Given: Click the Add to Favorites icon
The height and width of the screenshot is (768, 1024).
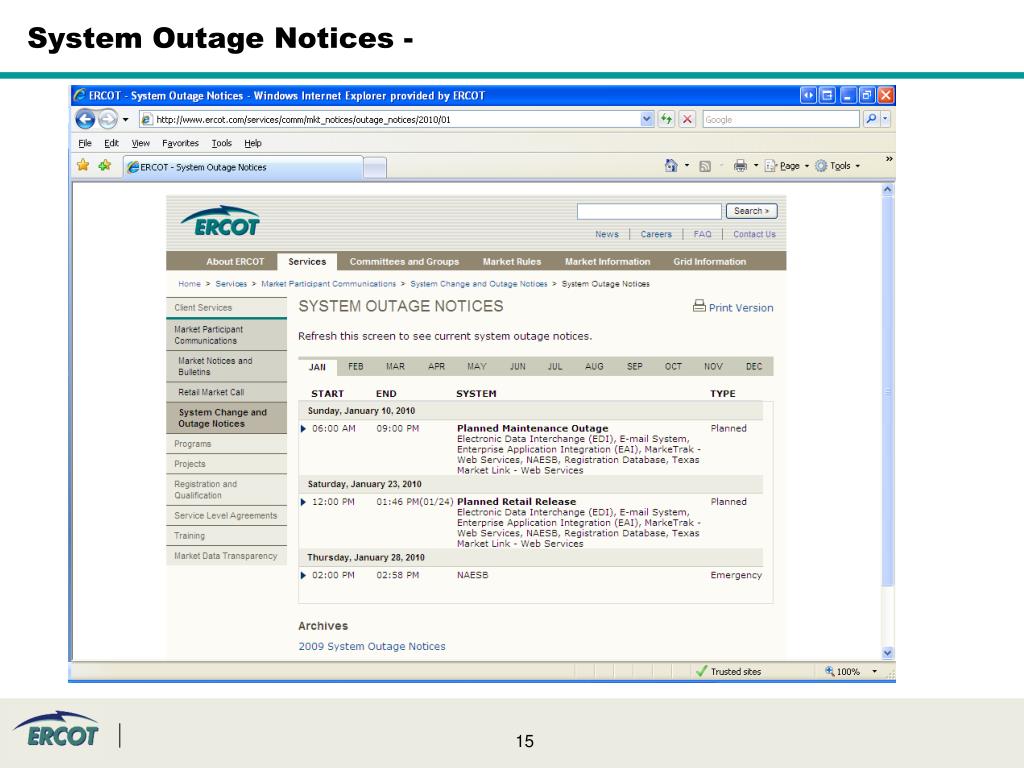Looking at the screenshot, I should point(105,165).
